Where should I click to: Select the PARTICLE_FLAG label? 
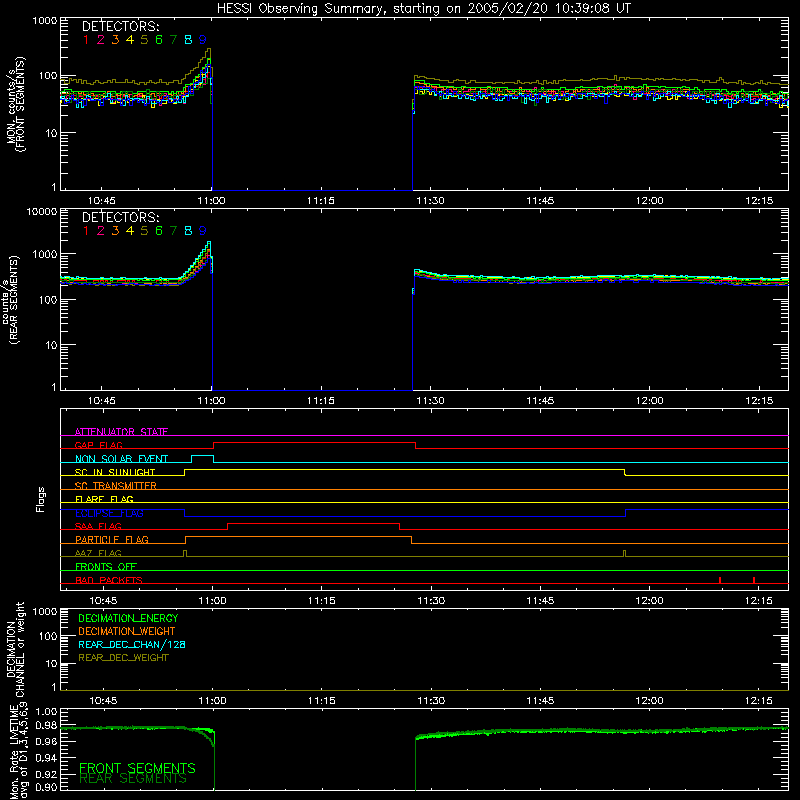(112, 540)
